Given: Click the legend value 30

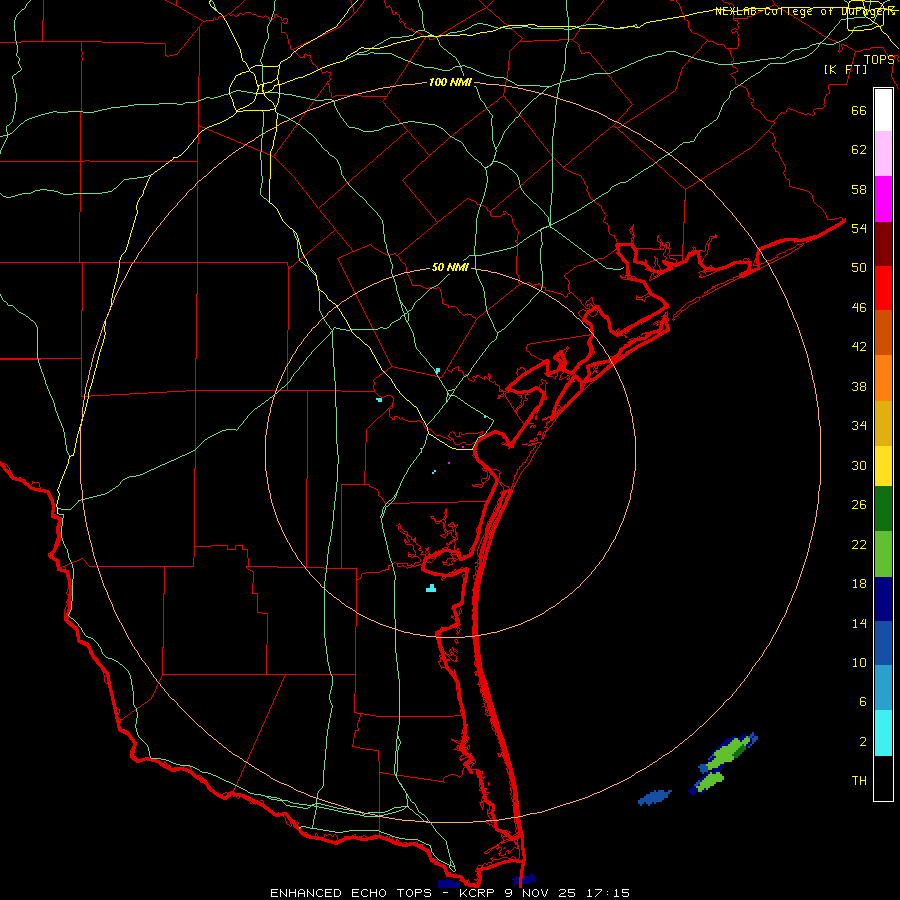Looking at the screenshot, I should pyautogui.click(x=859, y=465).
